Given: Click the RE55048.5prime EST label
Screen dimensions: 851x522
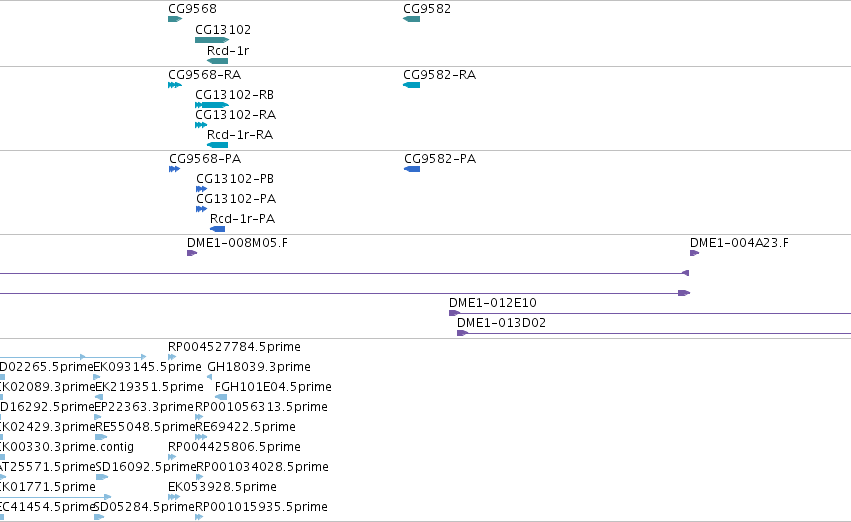Looking at the screenshot, I should pos(145,427).
